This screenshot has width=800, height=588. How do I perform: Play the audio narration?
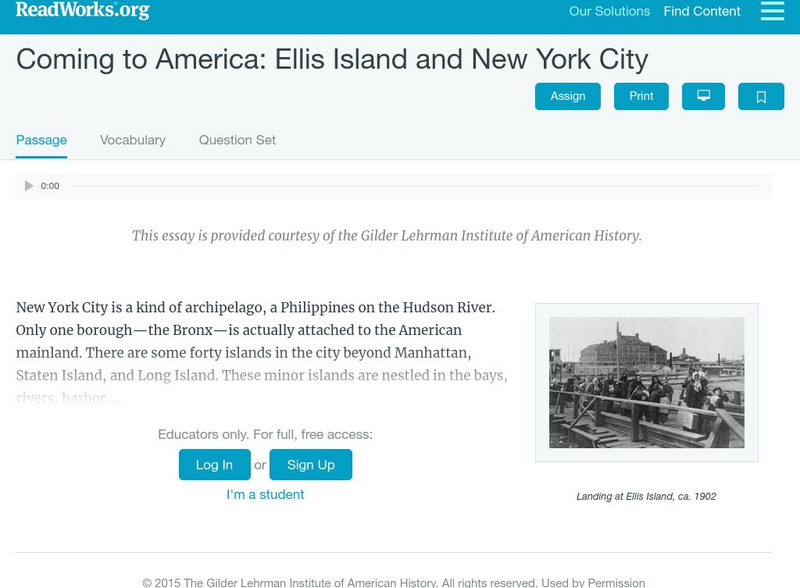pyautogui.click(x=28, y=185)
